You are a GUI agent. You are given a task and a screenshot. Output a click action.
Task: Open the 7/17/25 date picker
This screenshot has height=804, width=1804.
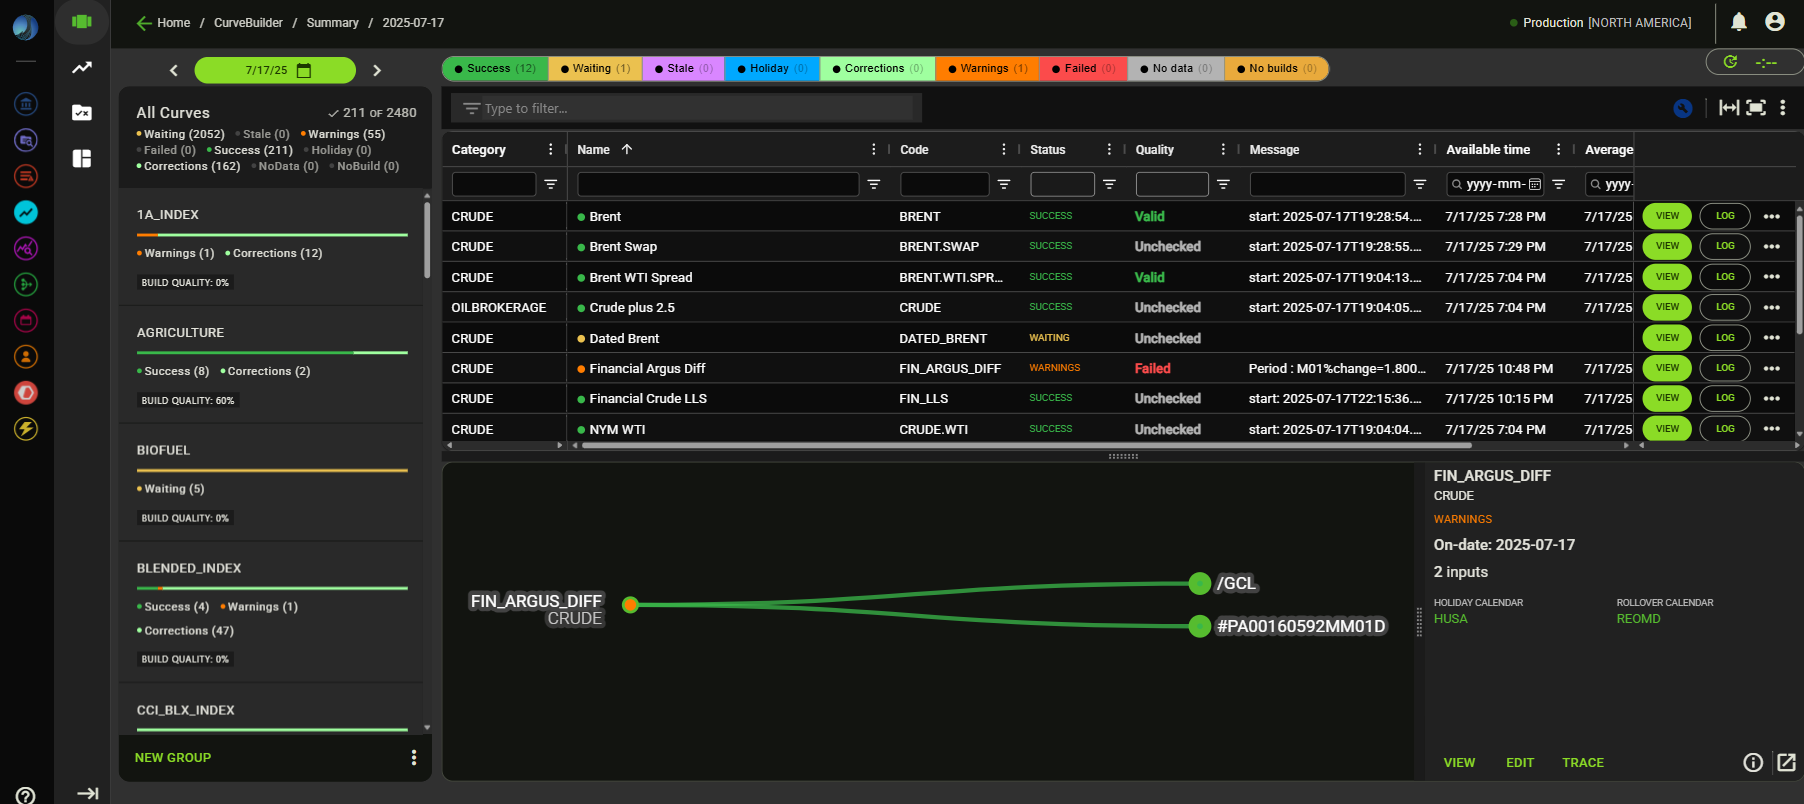[275, 70]
